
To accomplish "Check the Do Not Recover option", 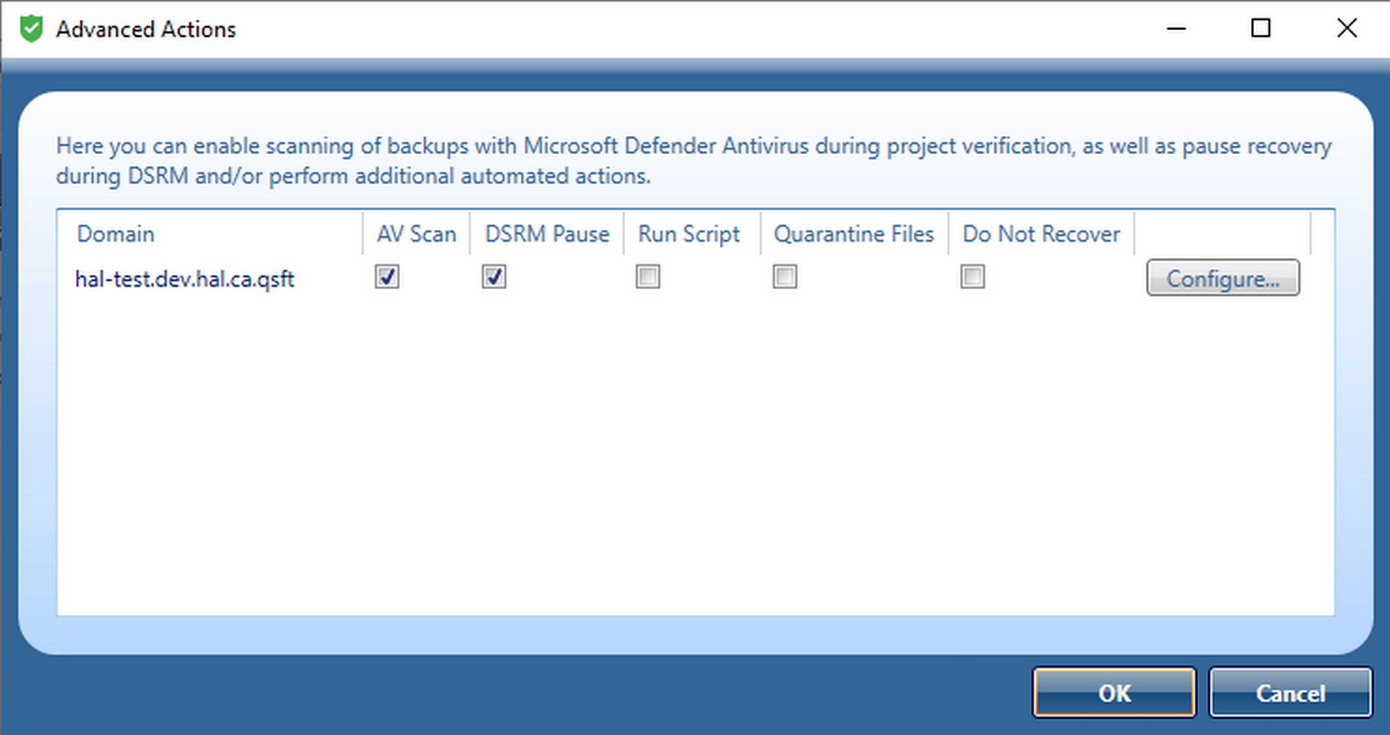I will point(972,277).
